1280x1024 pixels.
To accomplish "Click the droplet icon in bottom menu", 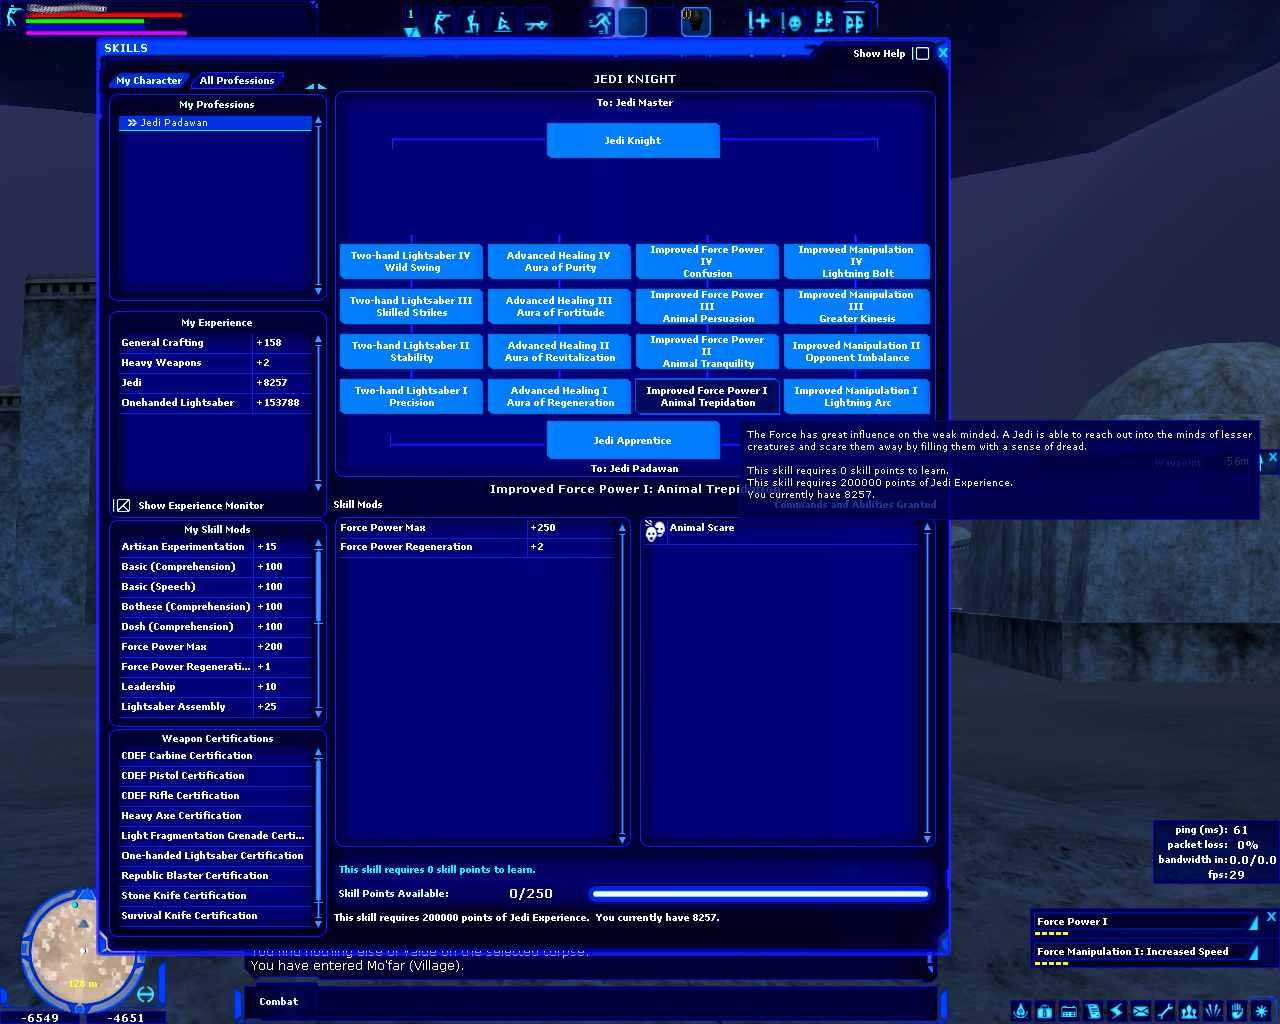I will pos(1020,1011).
